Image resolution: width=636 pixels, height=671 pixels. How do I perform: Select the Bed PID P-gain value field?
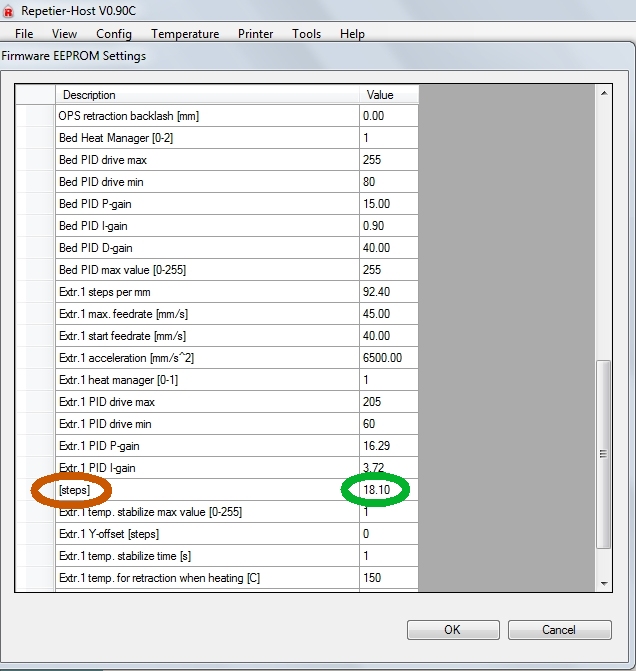point(388,204)
